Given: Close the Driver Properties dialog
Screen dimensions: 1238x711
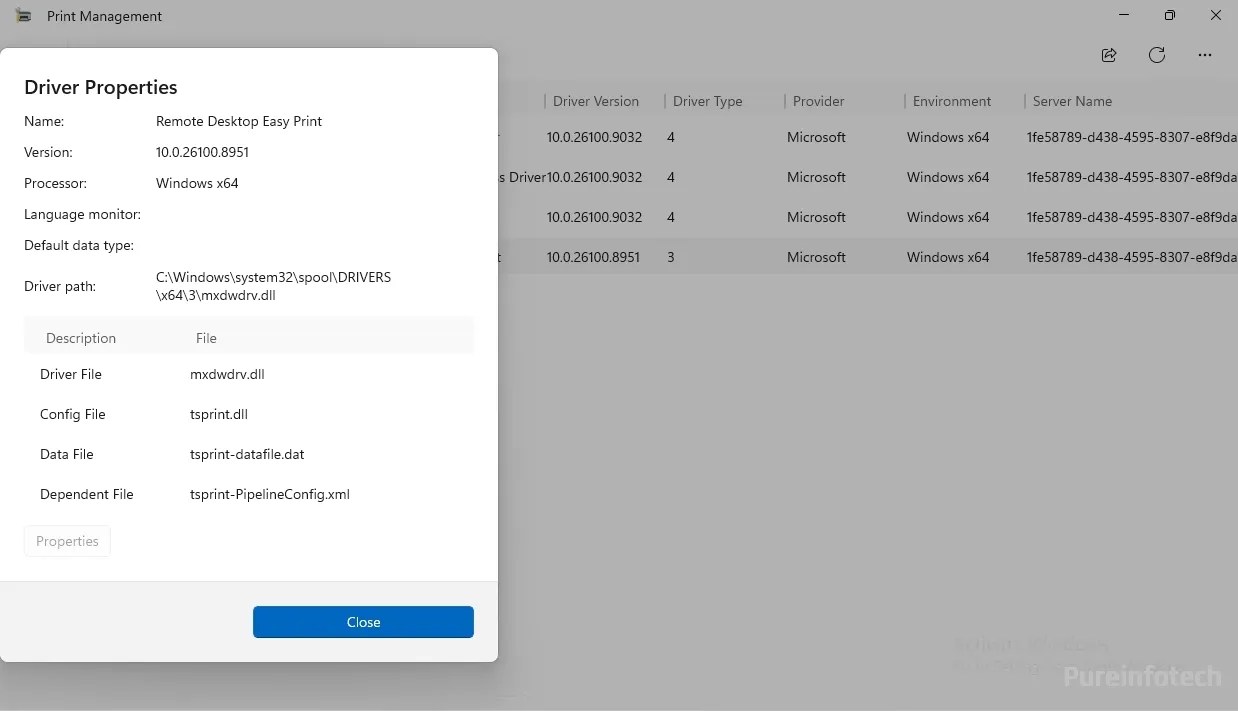Looking at the screenshot, I should click(x=363, y=622).
